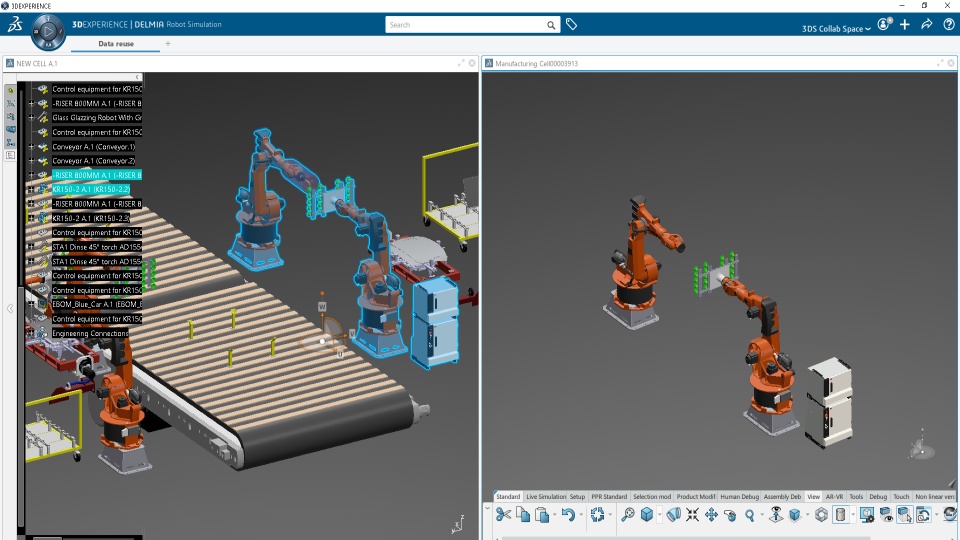Switch to the Setup tab
Viewport: 960px width, 540px height.
click(577, 497)
